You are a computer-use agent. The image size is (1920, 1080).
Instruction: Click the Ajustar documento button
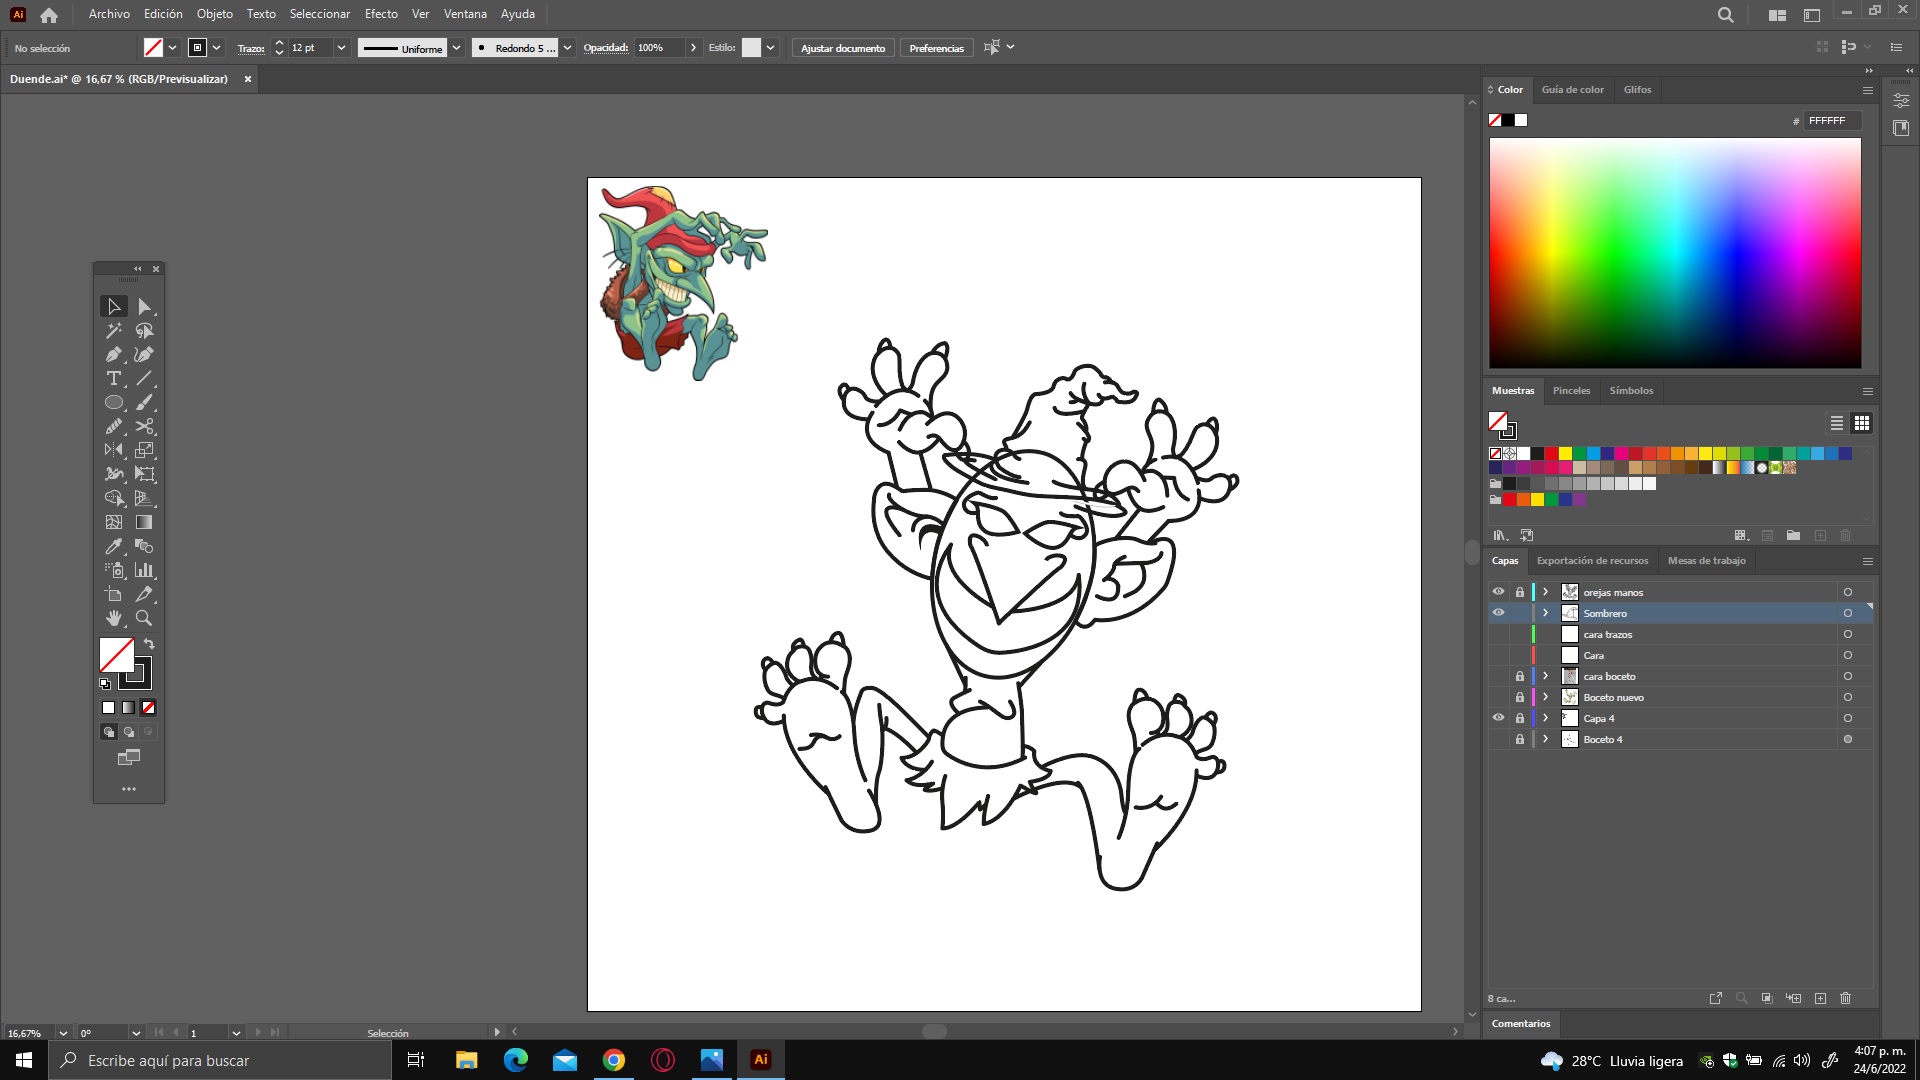tap(843, 48)
